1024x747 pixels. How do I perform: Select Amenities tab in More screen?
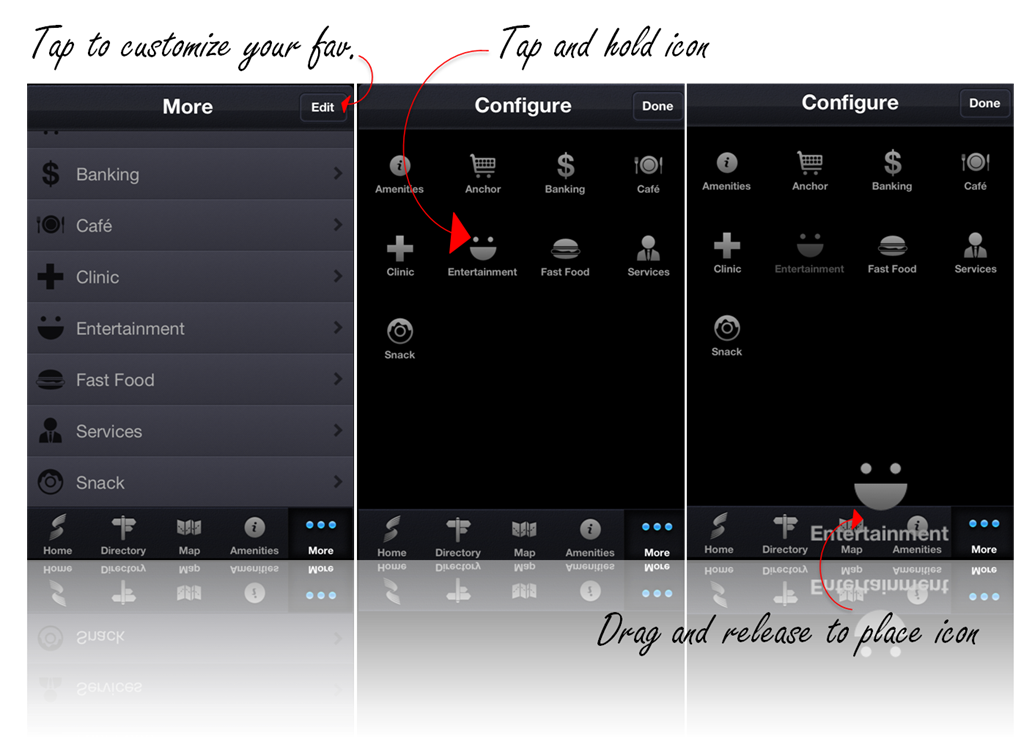(x=254, y=535)
